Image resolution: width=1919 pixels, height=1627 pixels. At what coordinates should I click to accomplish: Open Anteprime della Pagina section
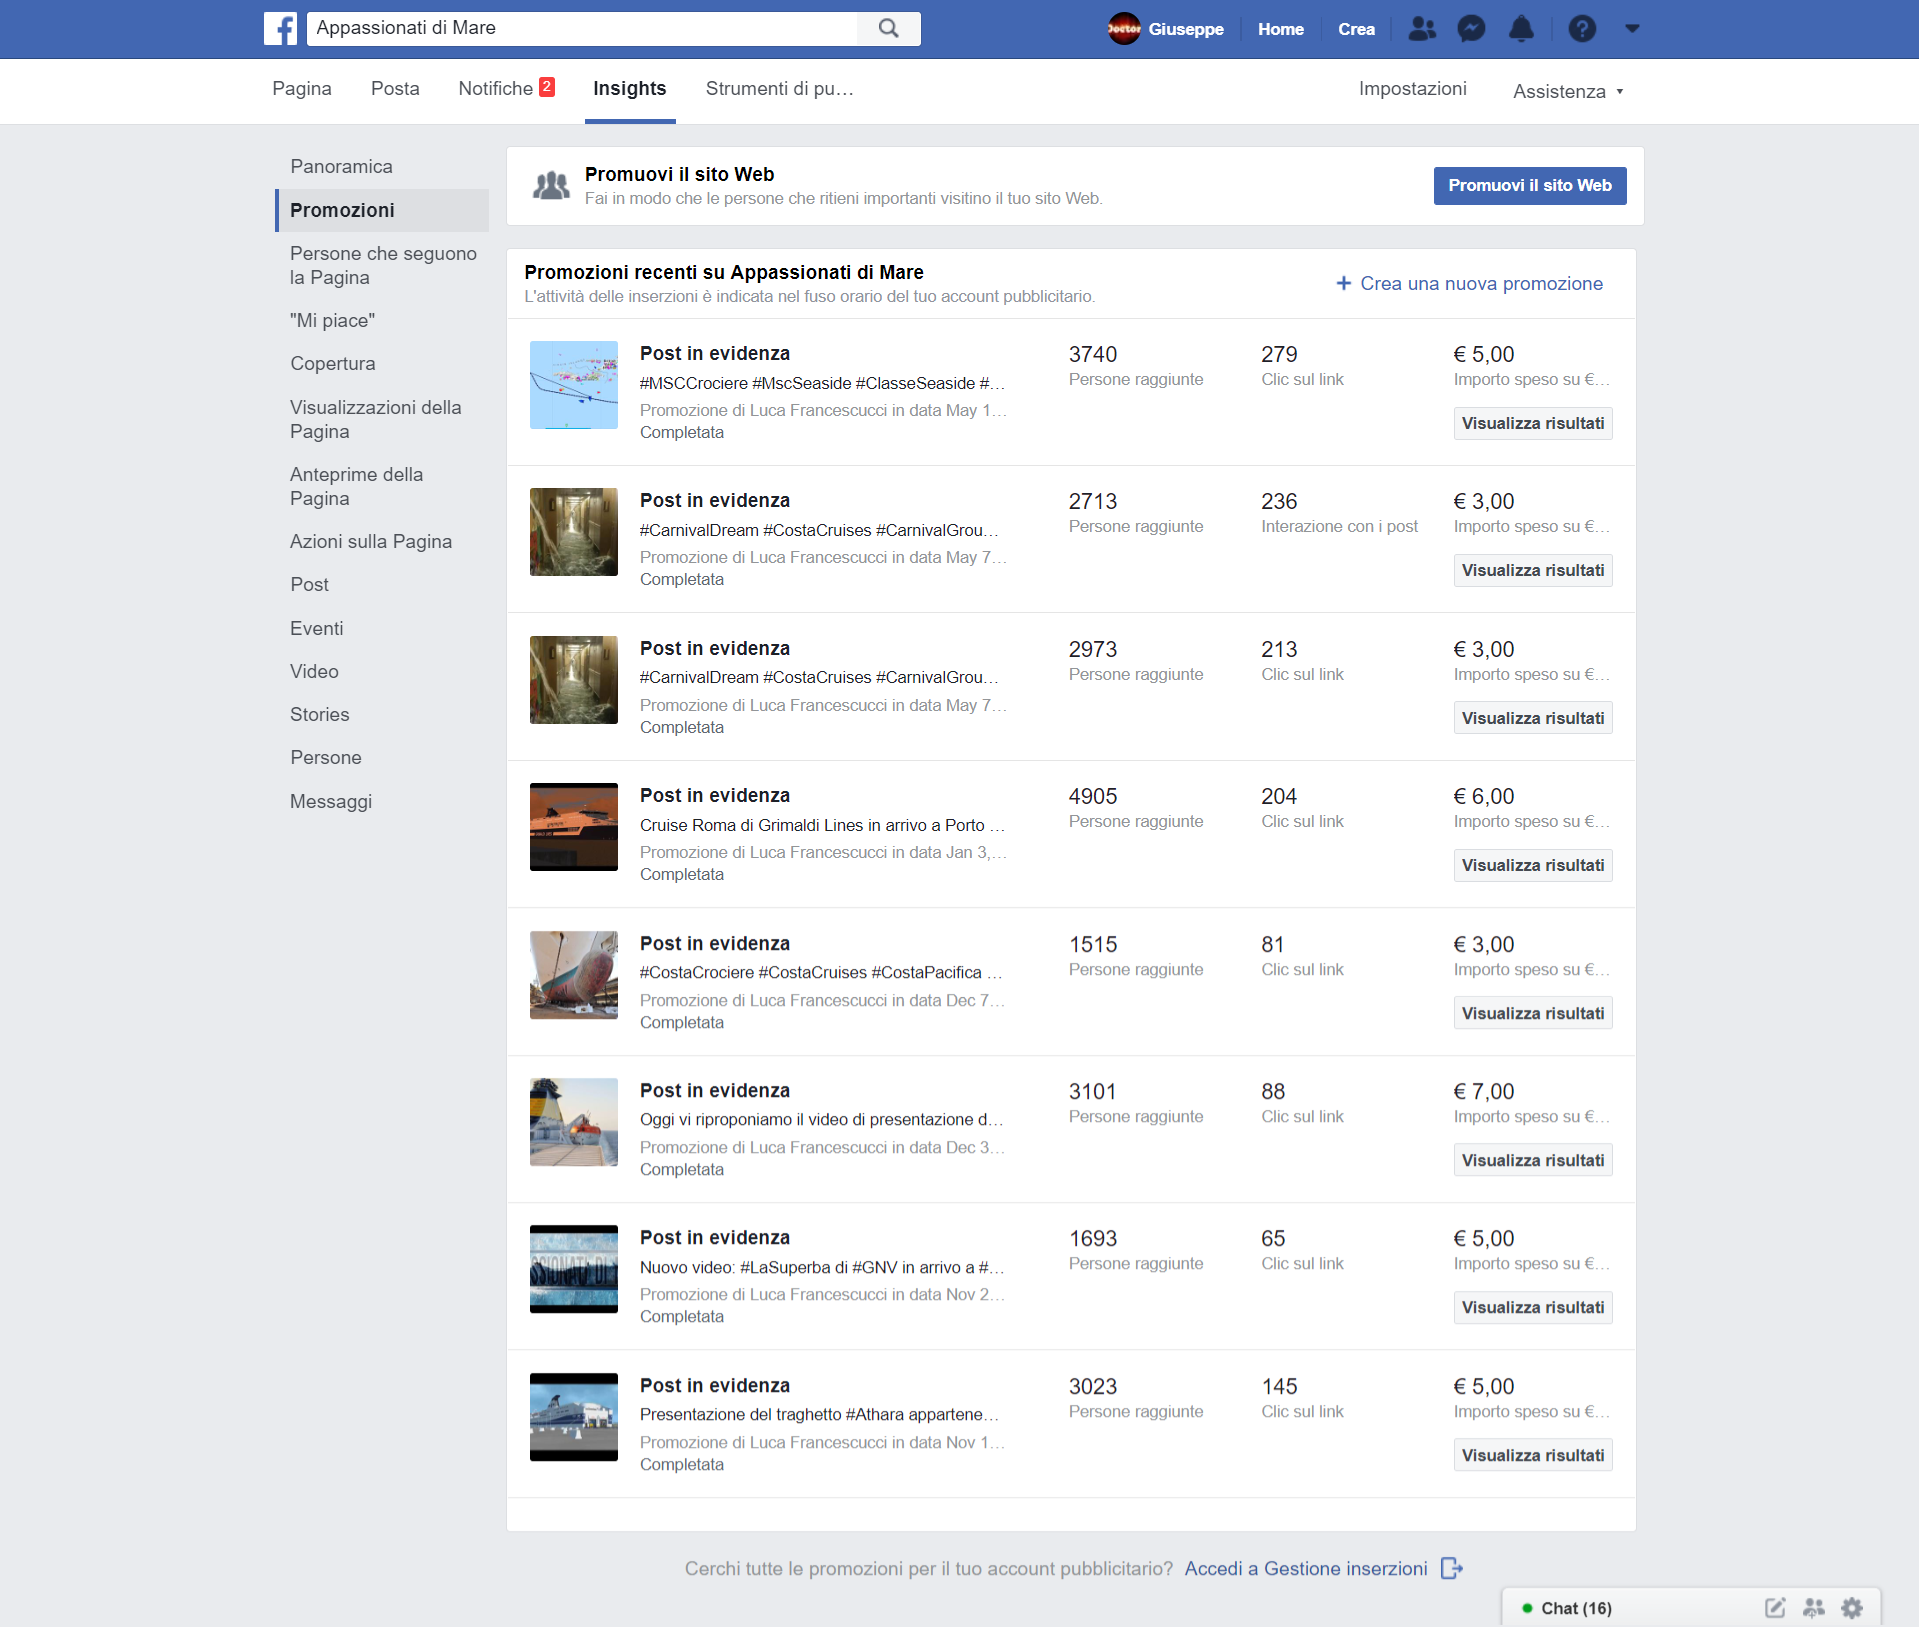[x=356, y=486]
